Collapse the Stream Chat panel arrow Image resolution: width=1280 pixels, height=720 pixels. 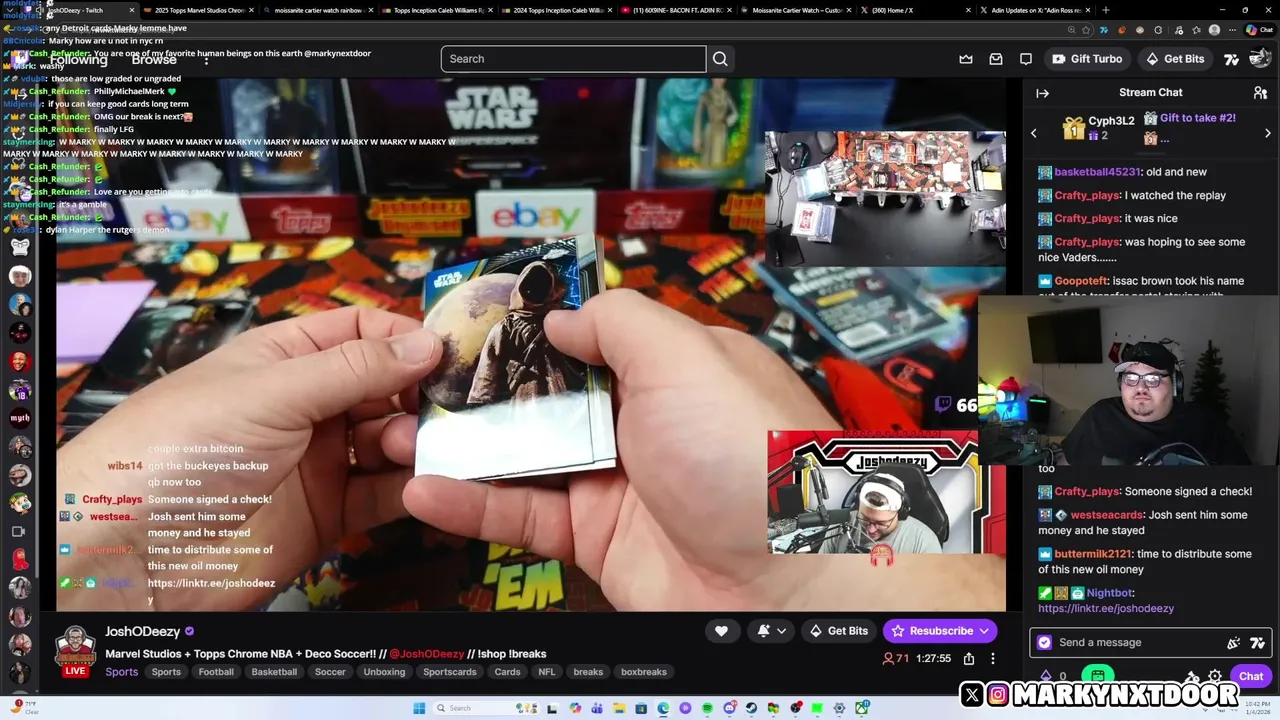tap(1042, 93)
